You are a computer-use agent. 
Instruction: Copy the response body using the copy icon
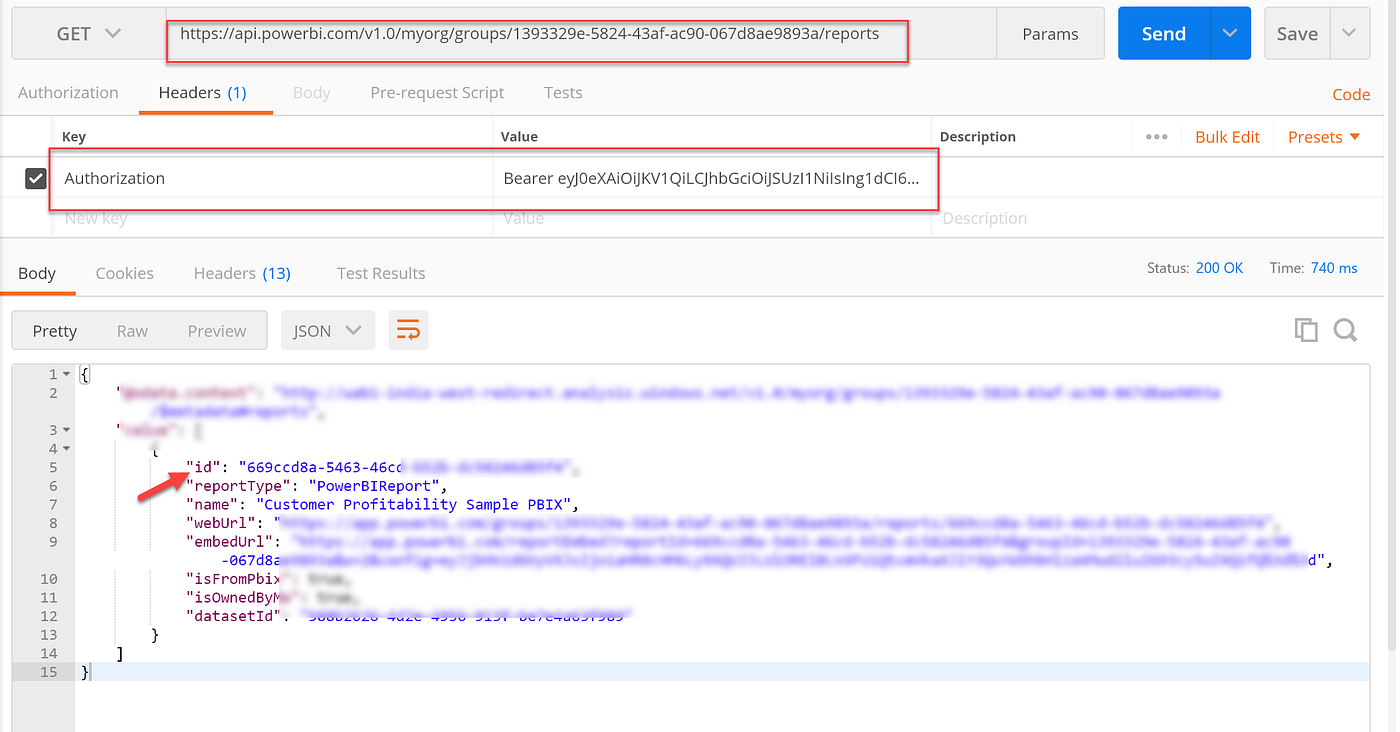(x=1306, y=329)
